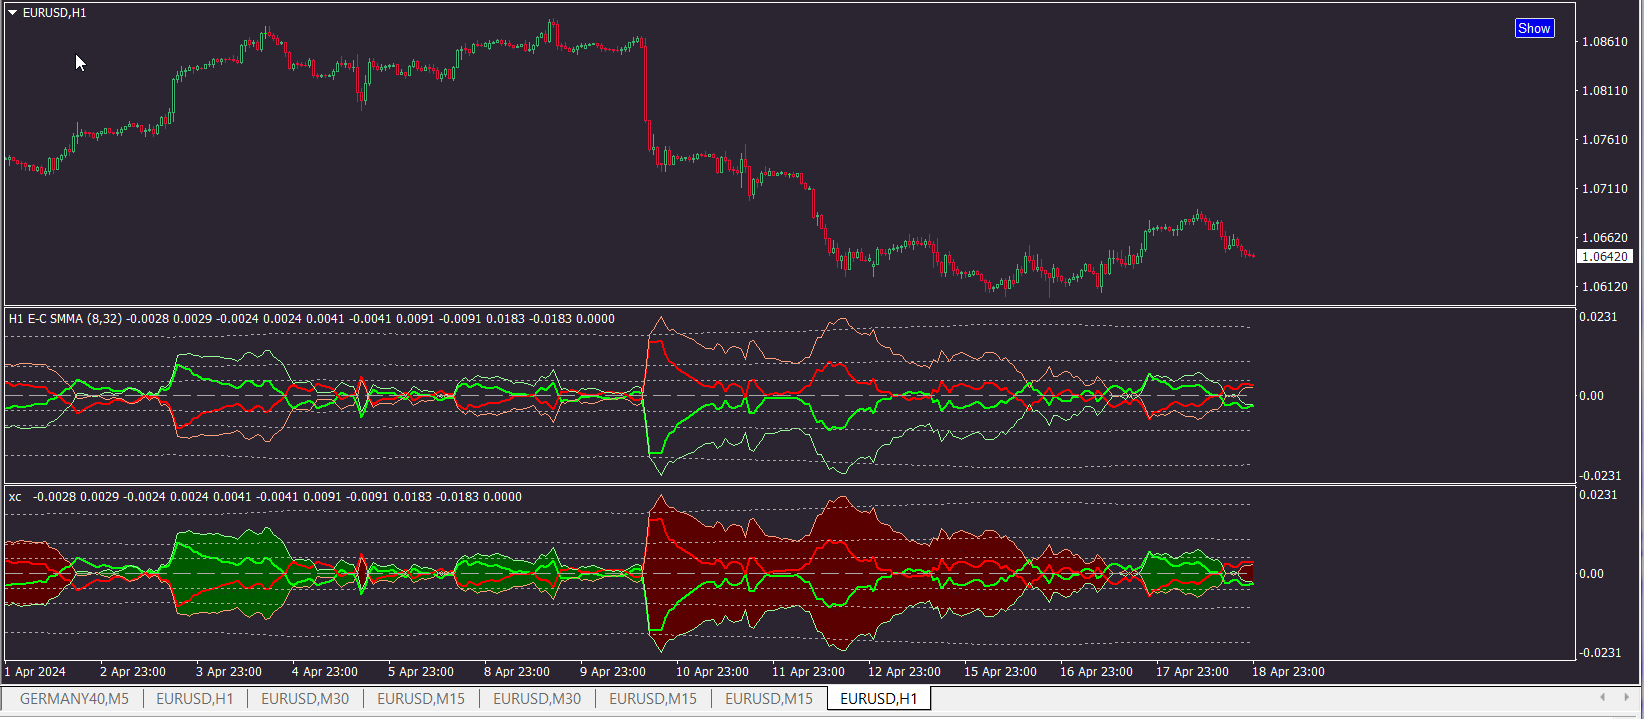Click the 11 Apr 23:00 time label
The width and height of the screenshot is (1644, 719).
point(808,672)
